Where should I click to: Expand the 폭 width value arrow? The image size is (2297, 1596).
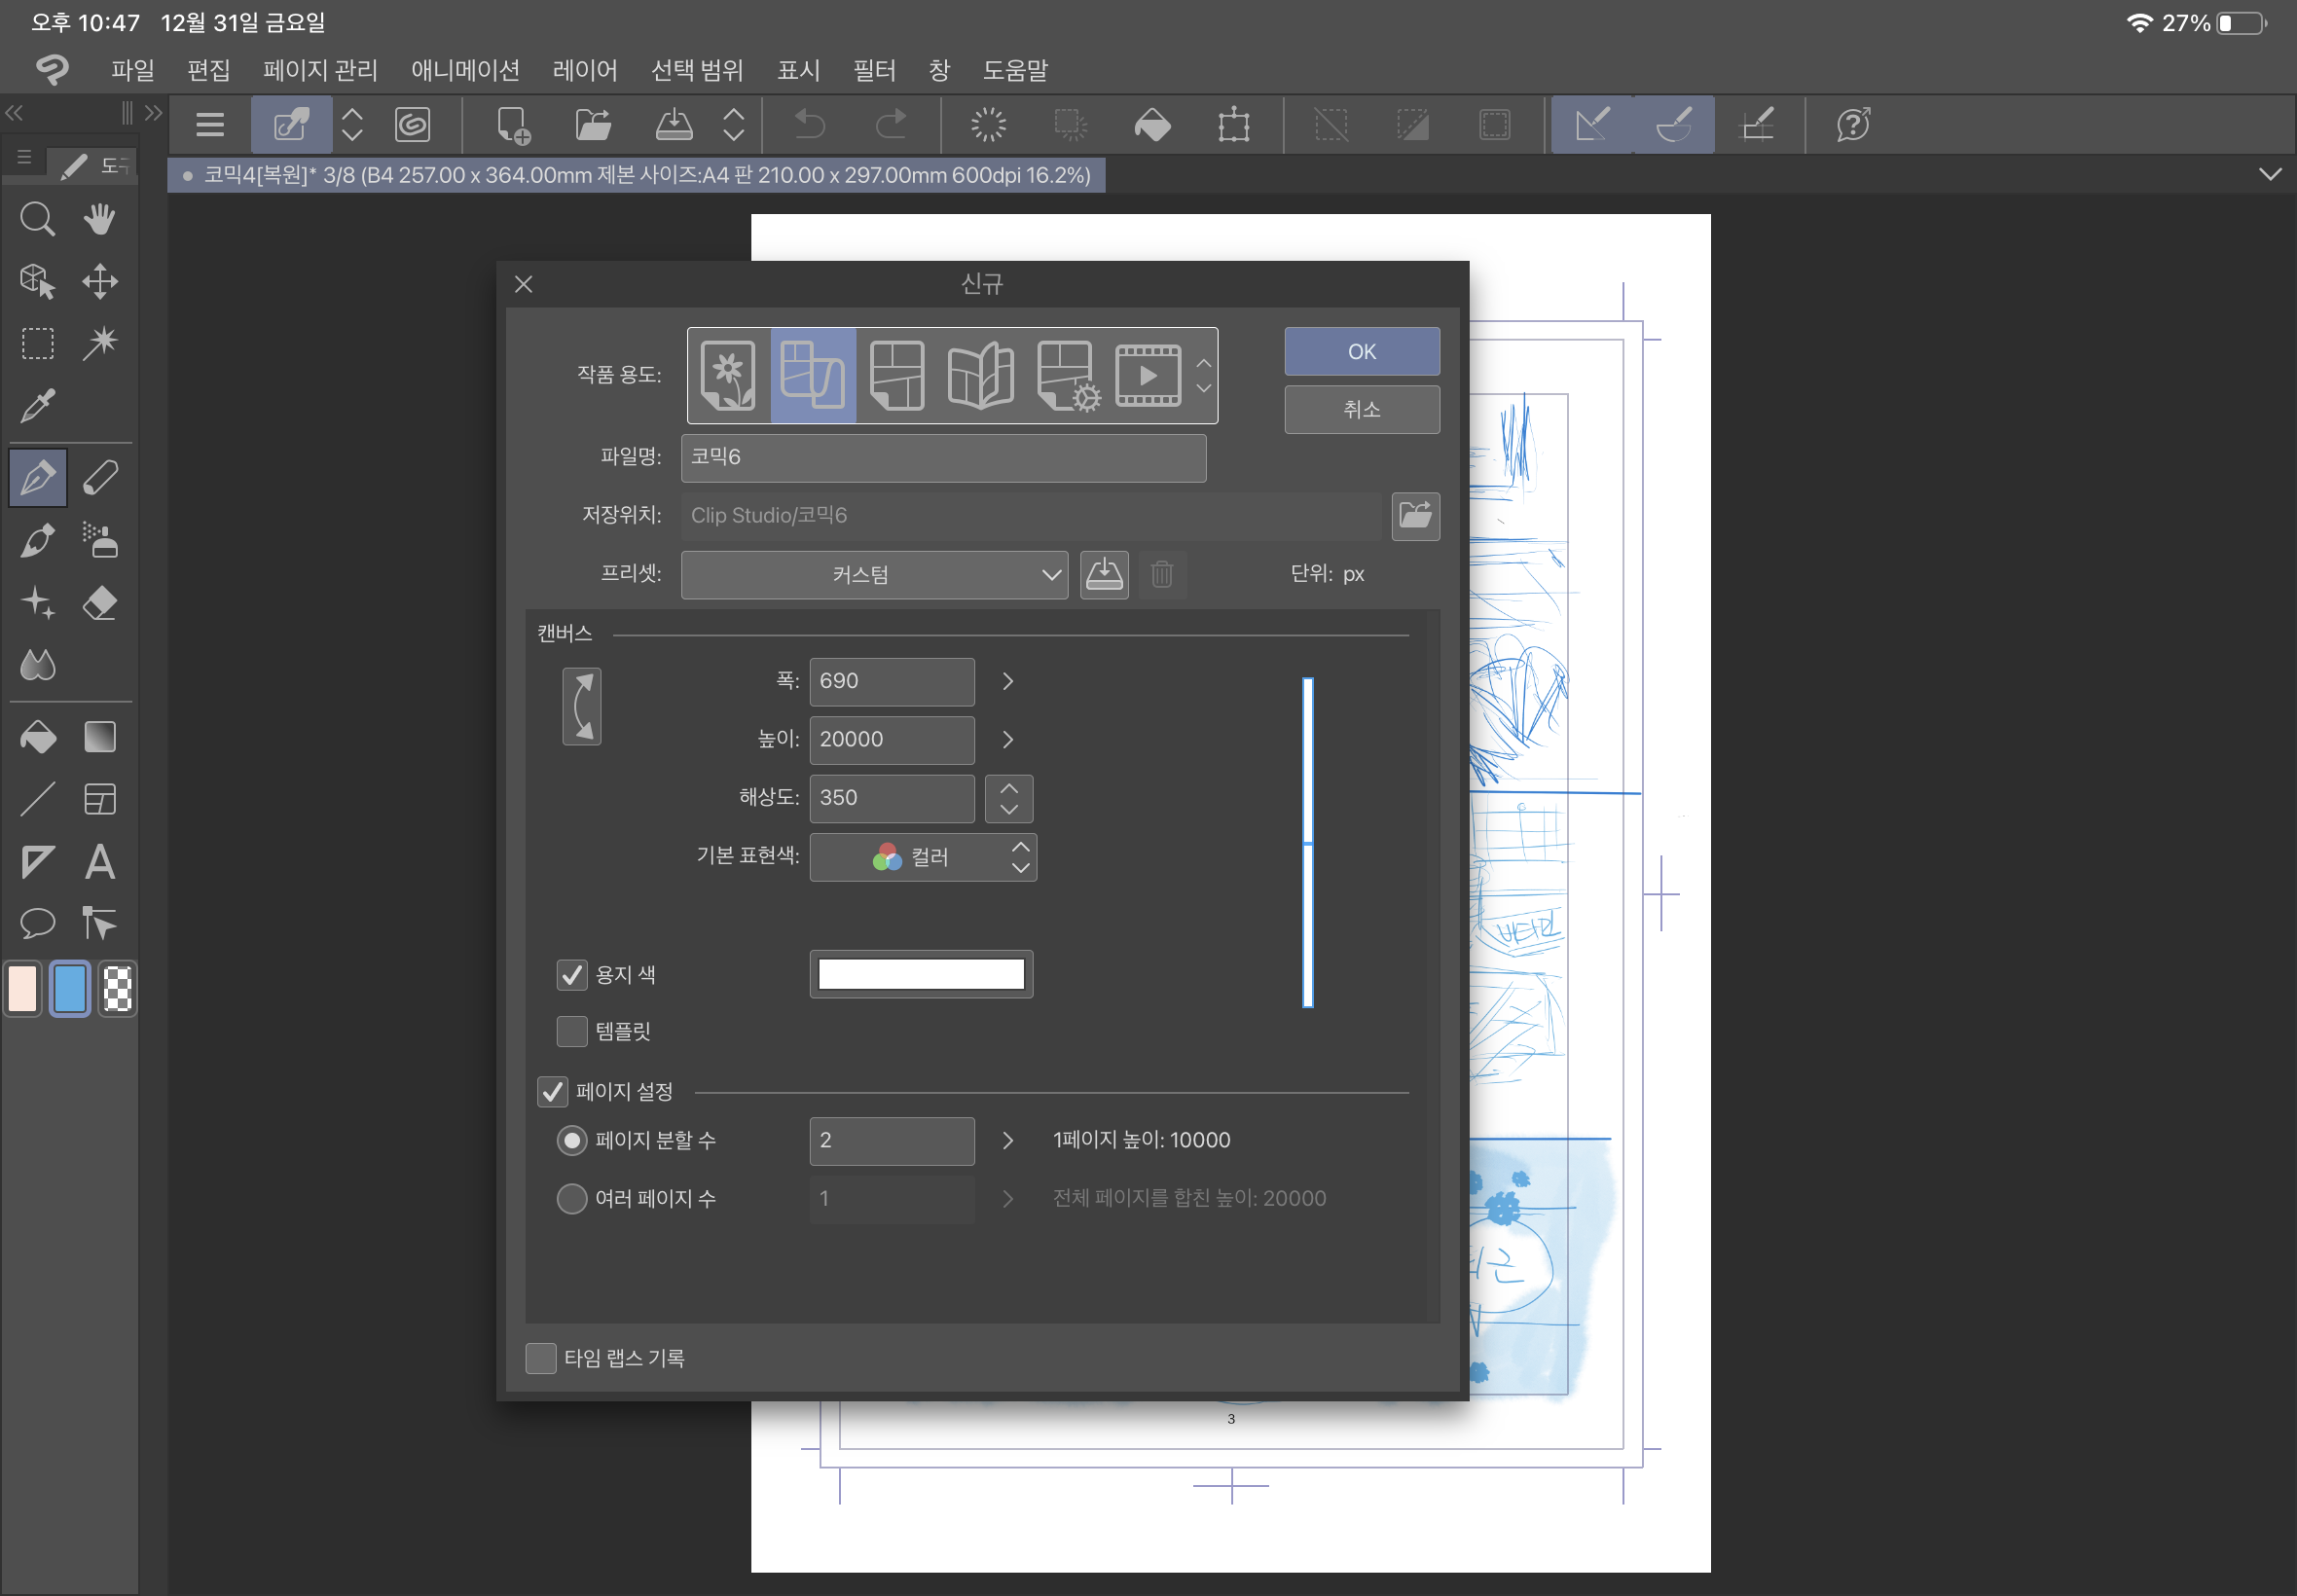[x=1008, y=681]
